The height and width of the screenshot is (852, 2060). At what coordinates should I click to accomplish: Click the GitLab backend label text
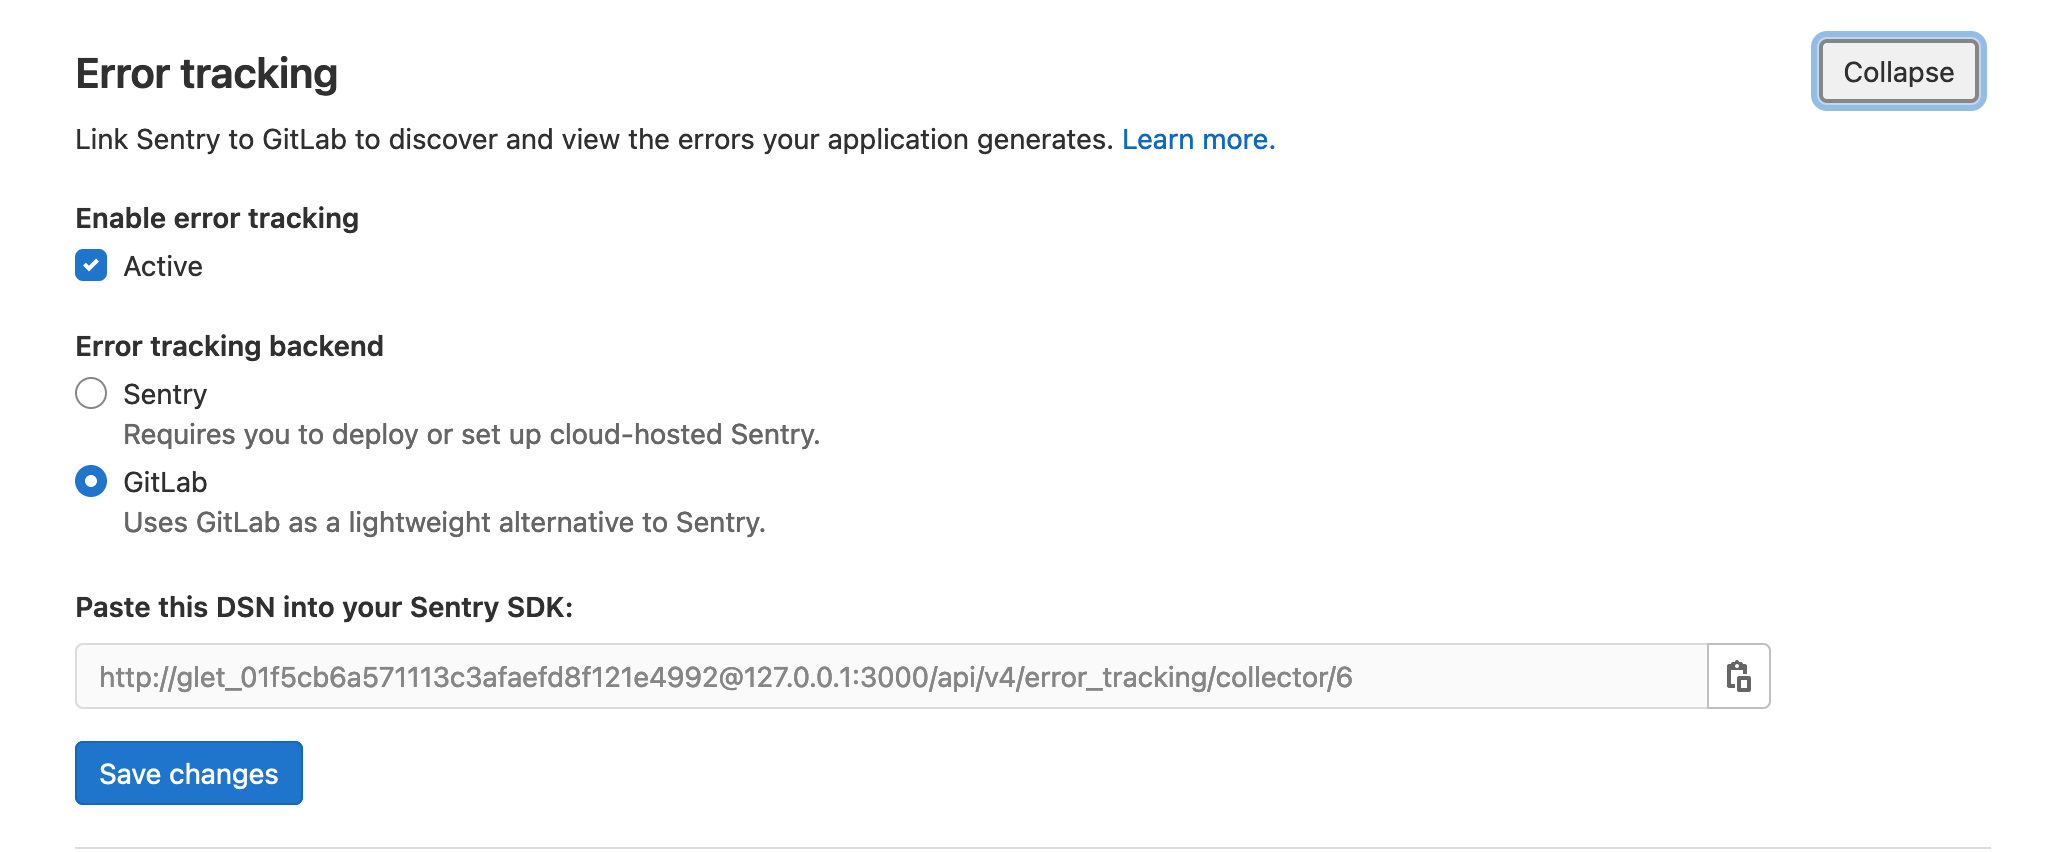point(165,482)
